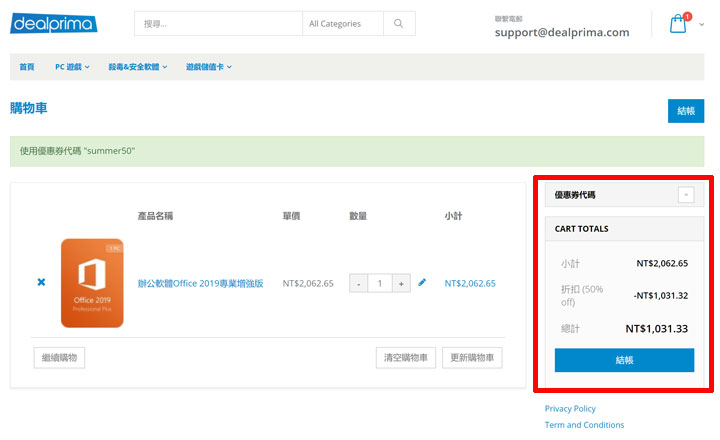Remove Office 2019 item with X icon
720x440 pixels.
click(41, 283)
